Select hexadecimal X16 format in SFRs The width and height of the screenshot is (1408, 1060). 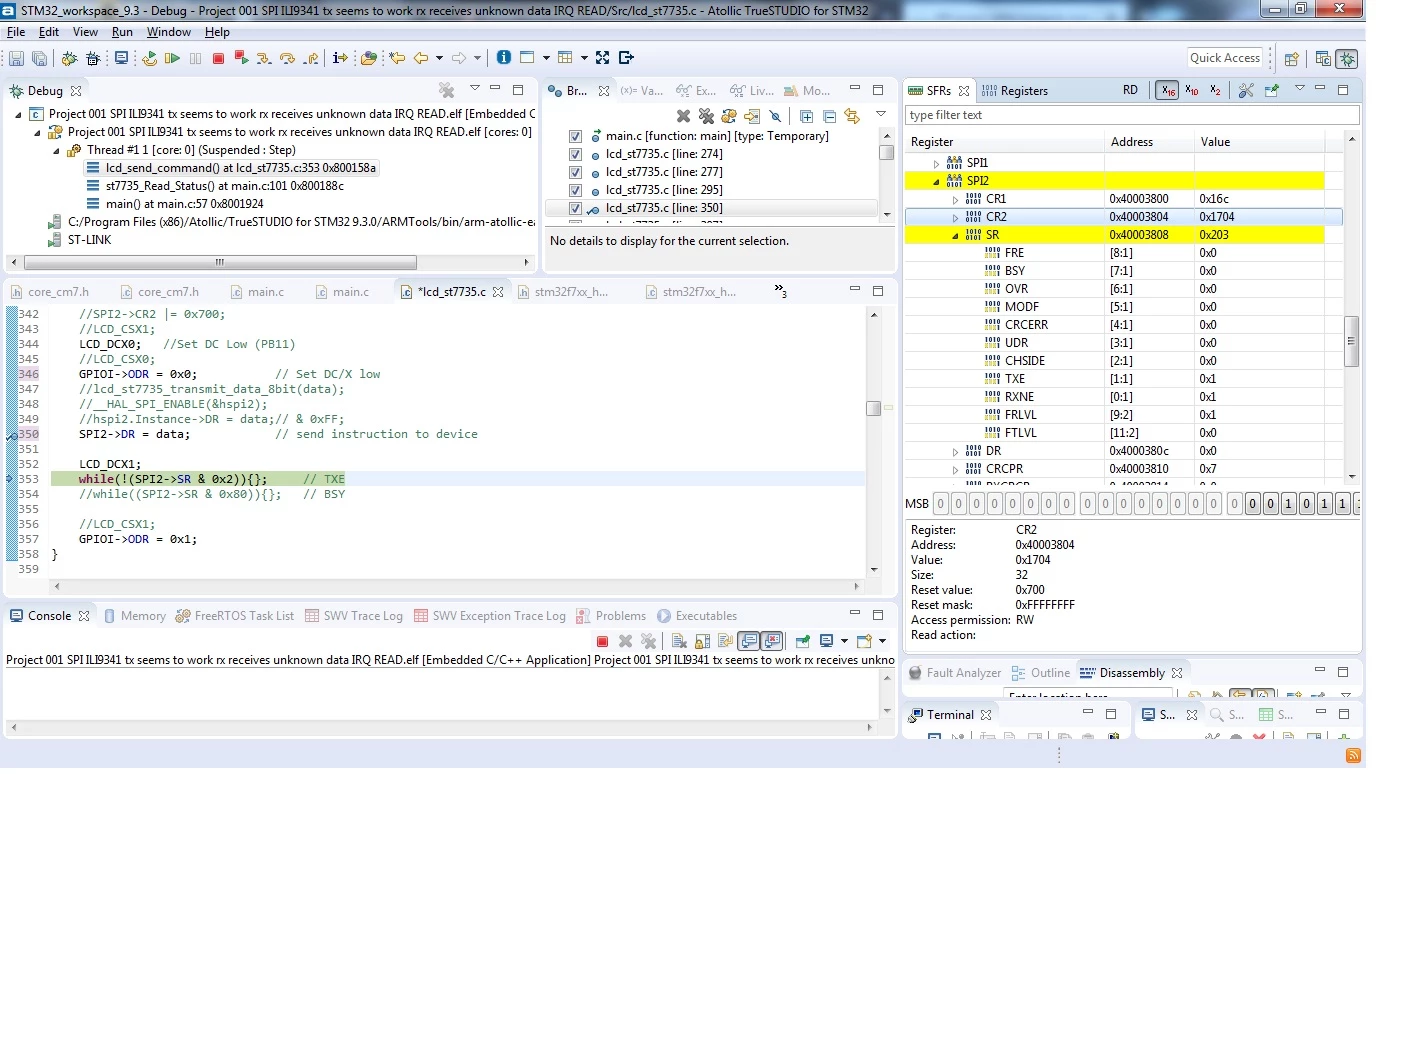1167,90
